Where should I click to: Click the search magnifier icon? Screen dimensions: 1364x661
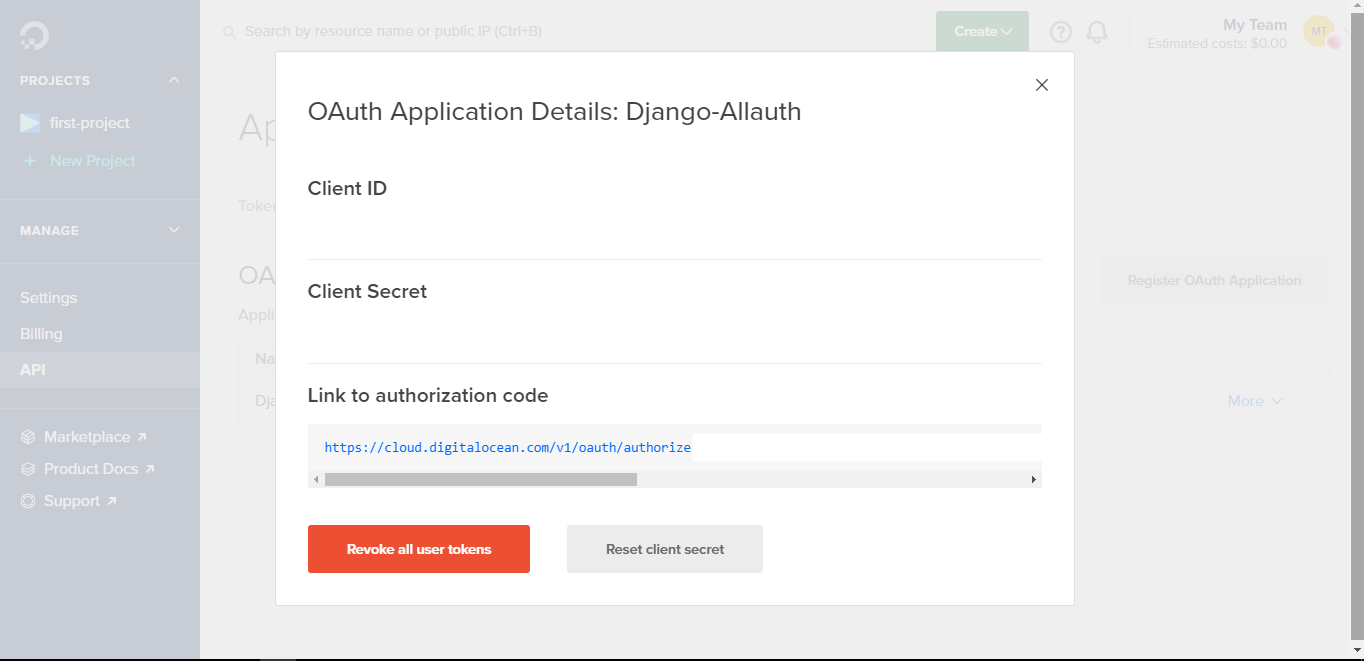pos(230,32)
